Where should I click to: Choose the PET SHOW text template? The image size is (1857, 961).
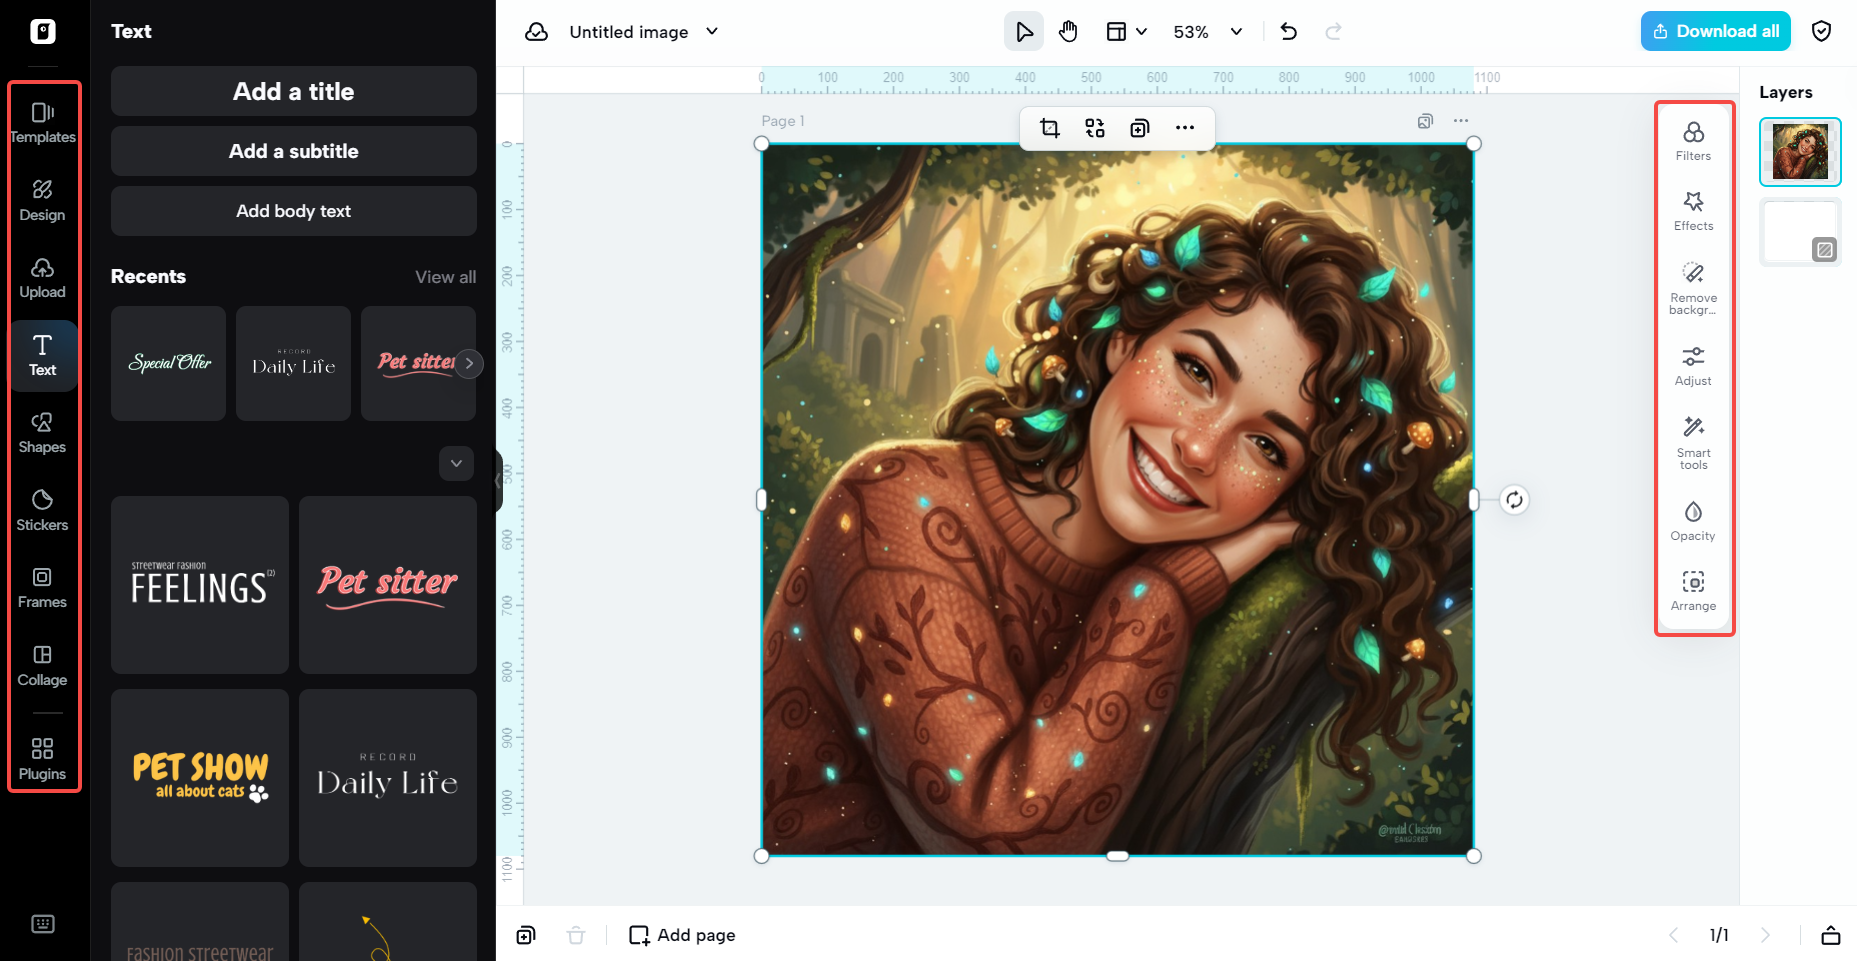pyautogui.click(x=200, y=777)
